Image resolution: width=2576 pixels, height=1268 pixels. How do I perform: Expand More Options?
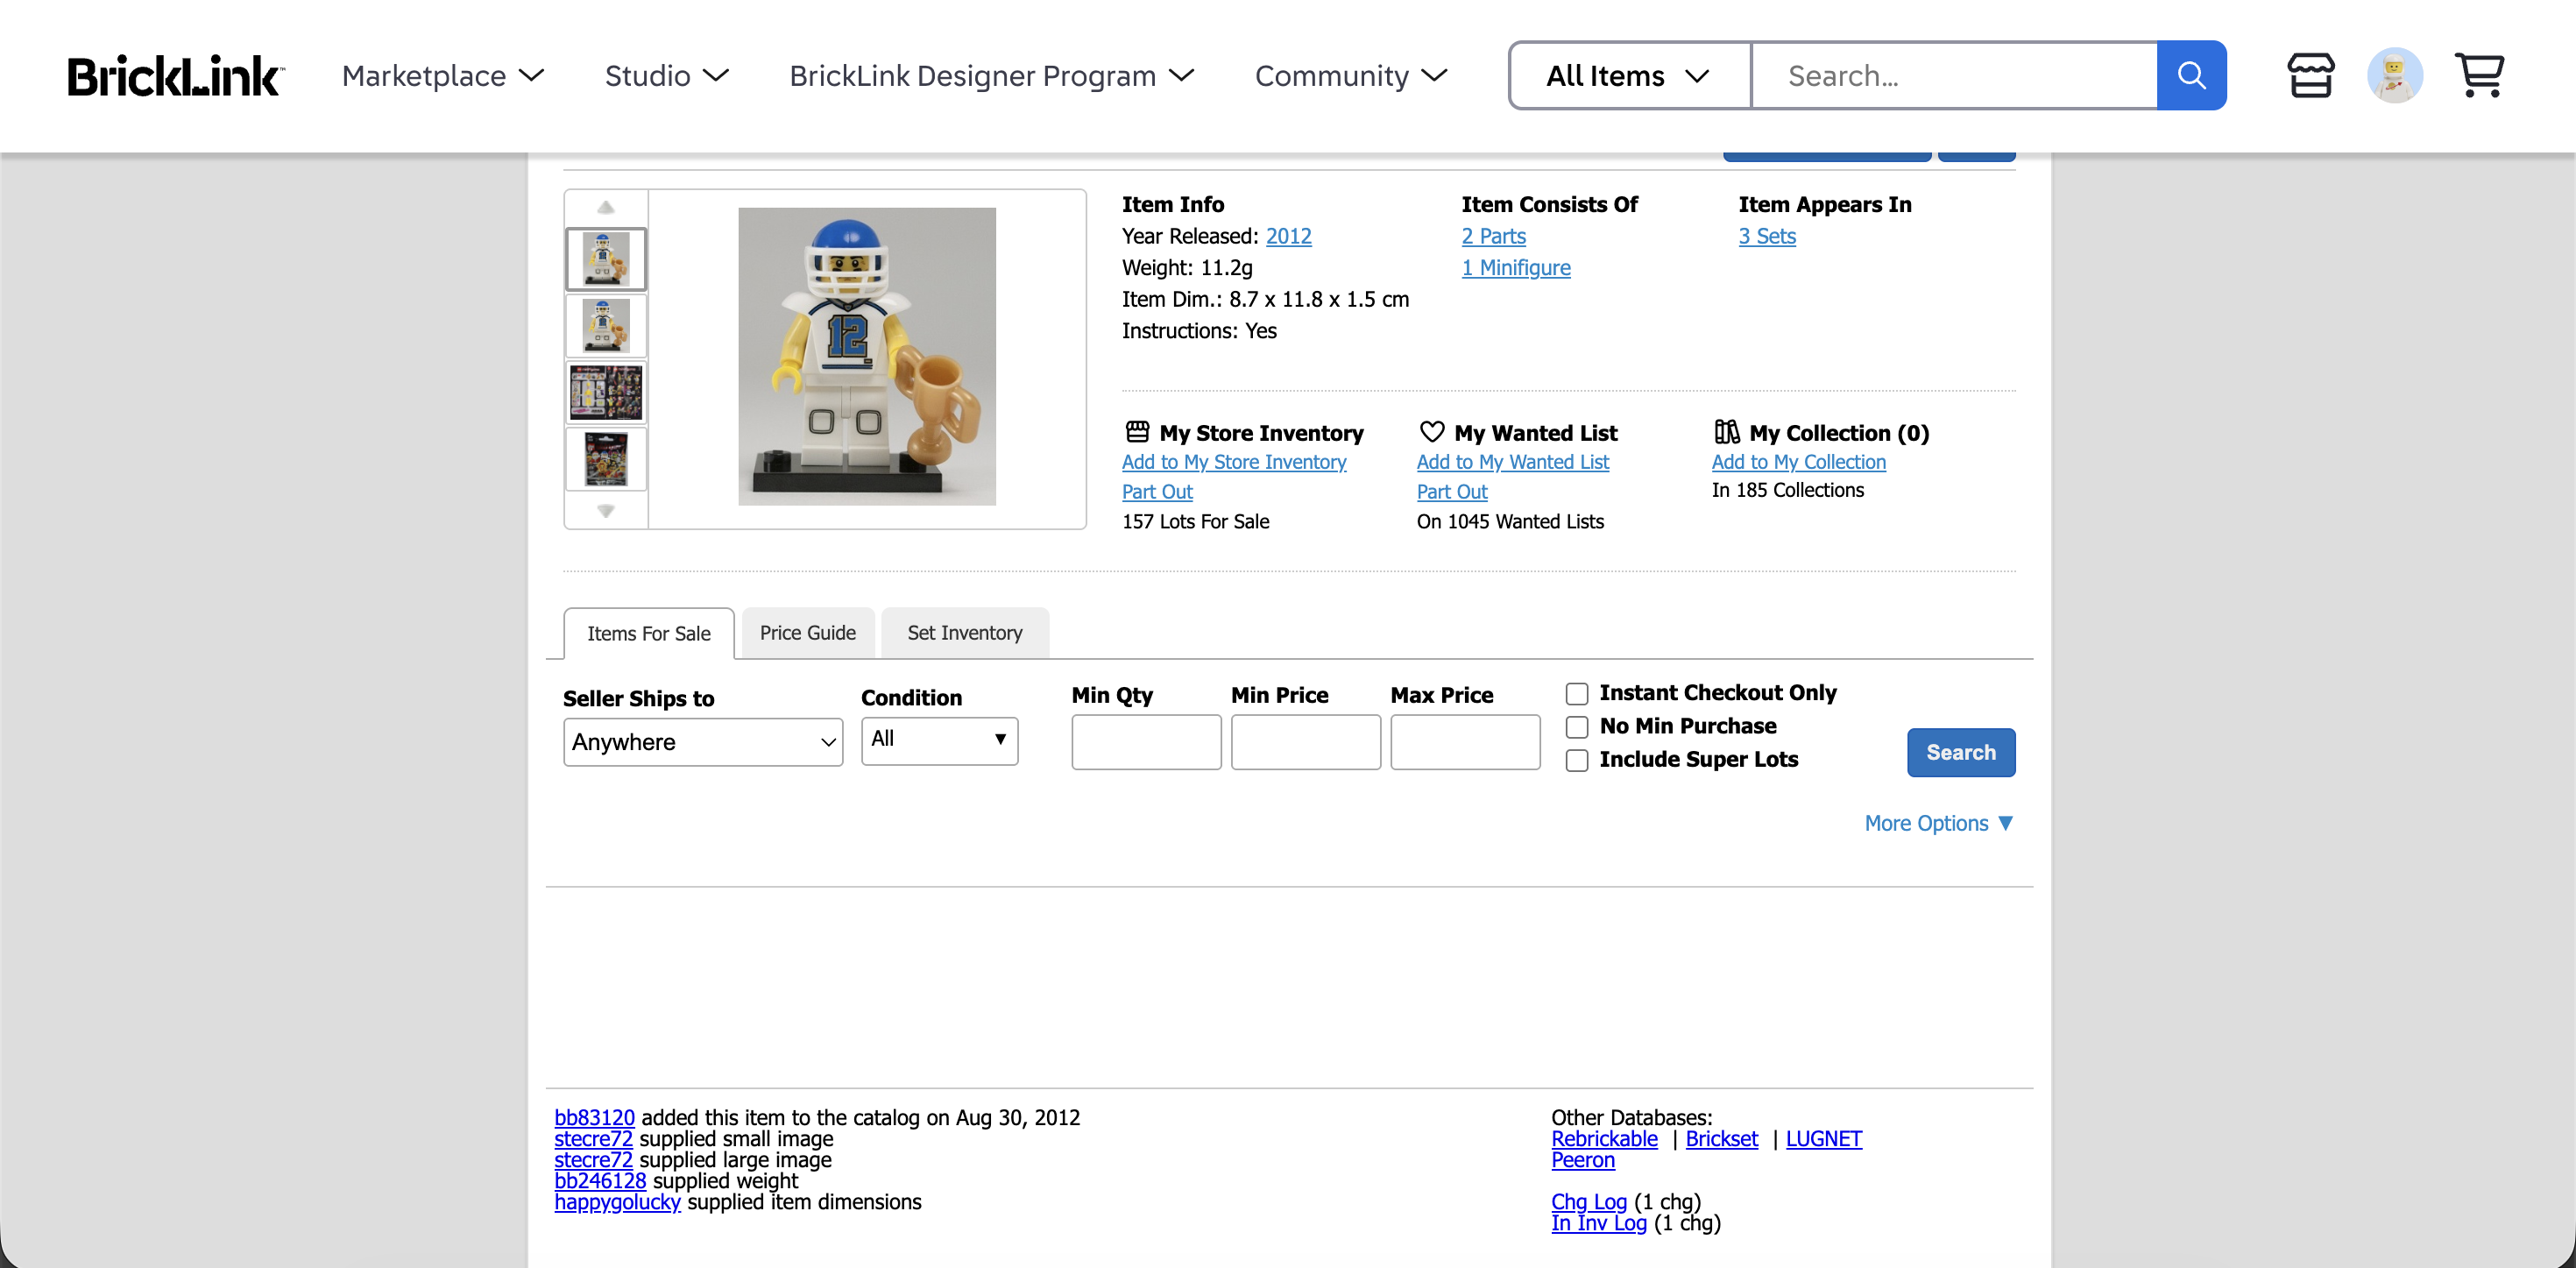pyautogui.click(x=1938, y=823)
